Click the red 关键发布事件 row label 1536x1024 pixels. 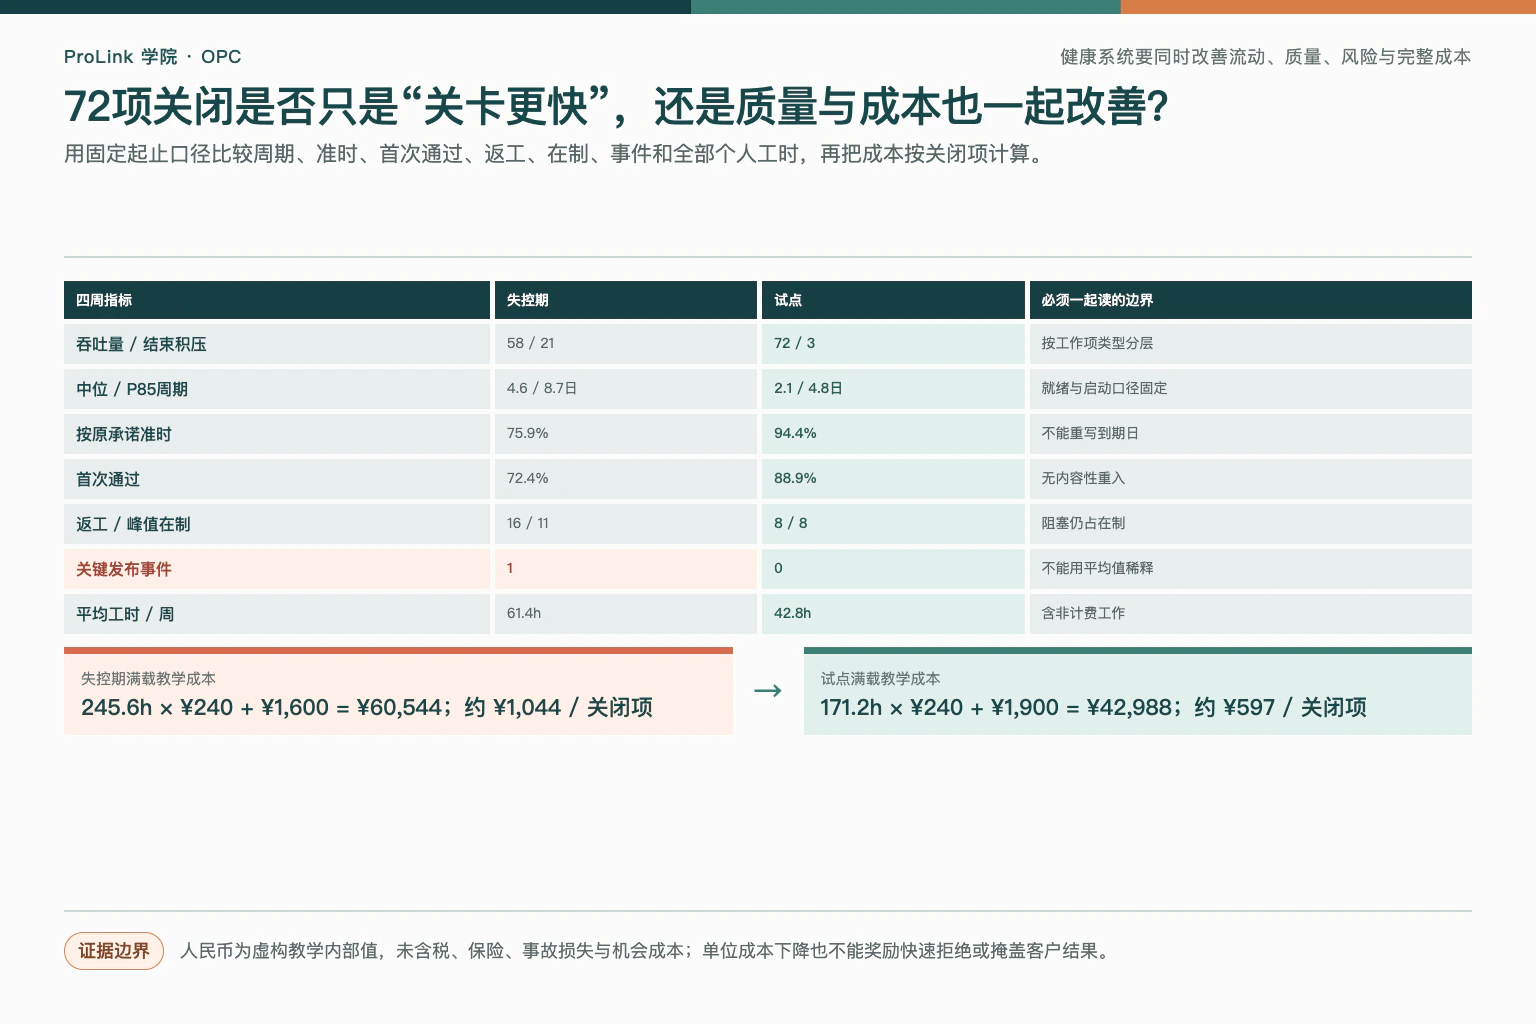click(277, 569)
